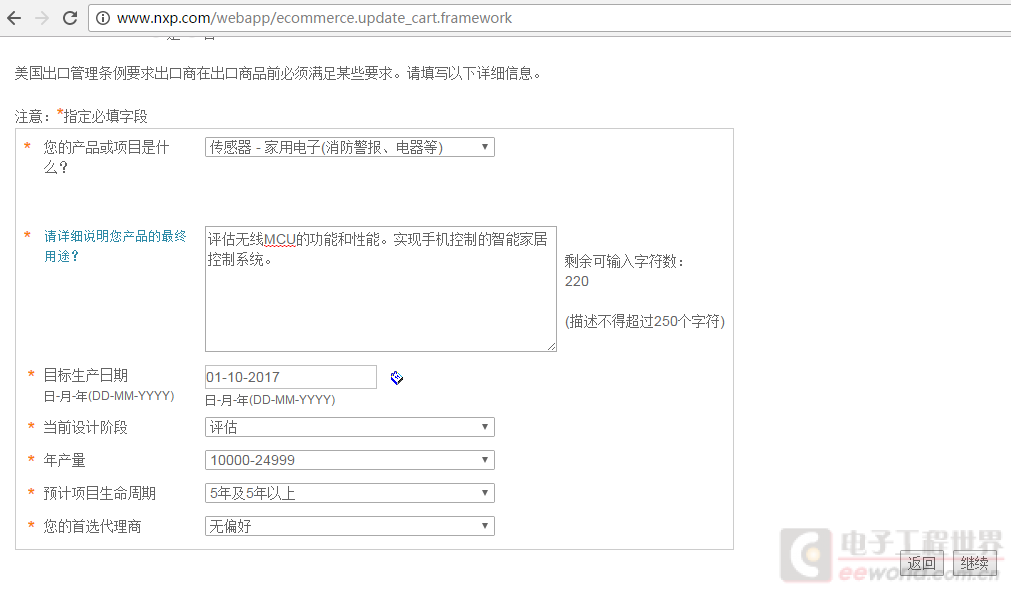Click the date format hint below the date field
Image resolution: width=1011 pixels, height=590 pixels.
click(270, 400)
